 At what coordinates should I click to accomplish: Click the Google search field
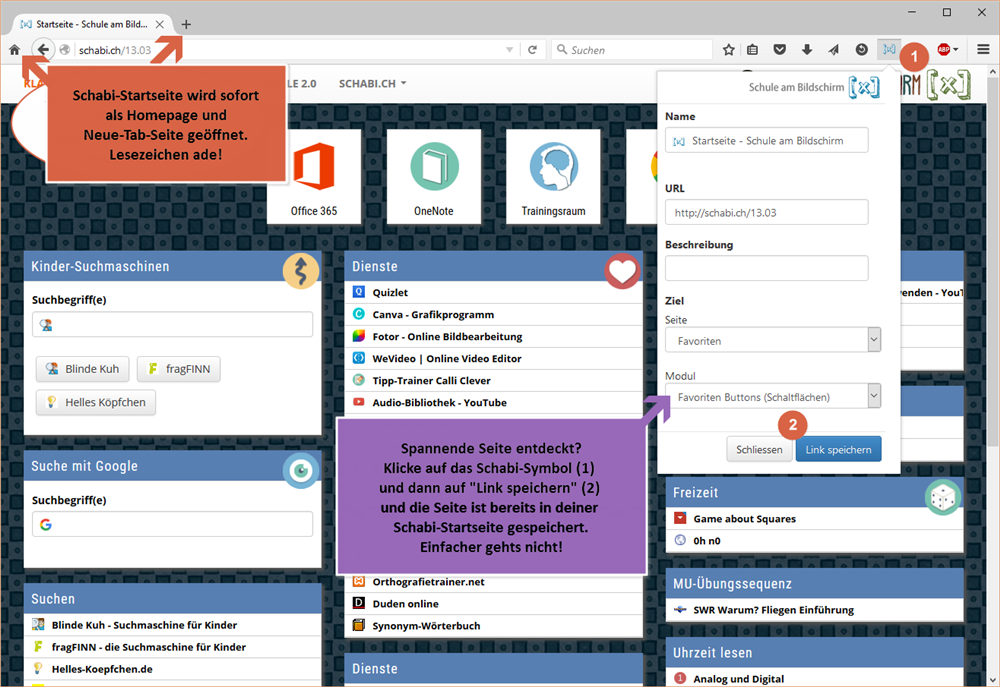[x=172, y=524]
